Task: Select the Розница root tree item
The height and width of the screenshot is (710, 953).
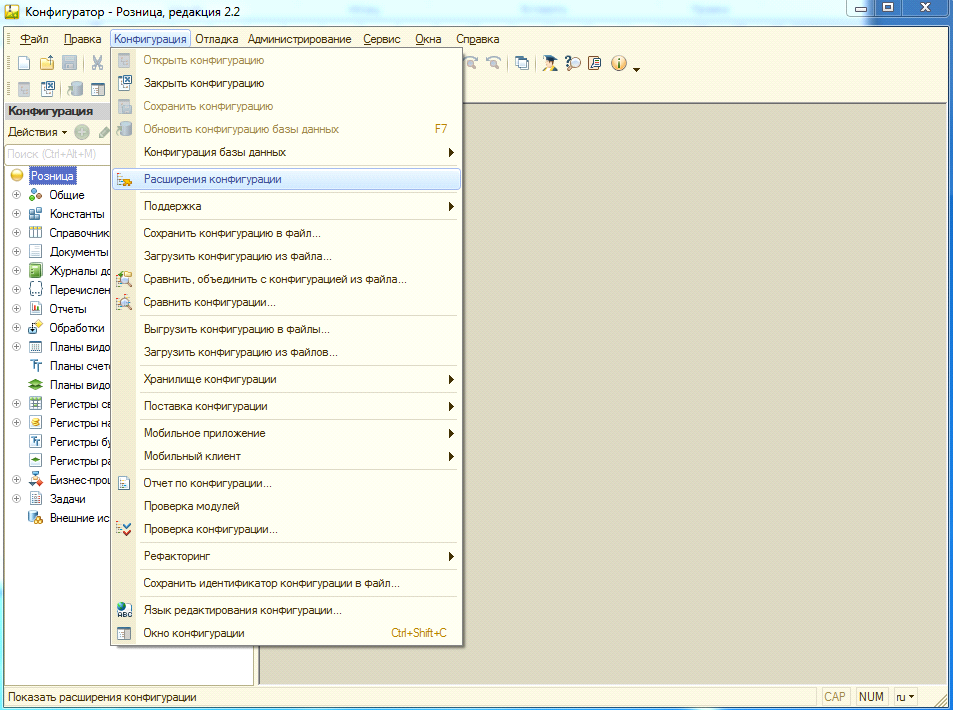Action: point(52,176)
